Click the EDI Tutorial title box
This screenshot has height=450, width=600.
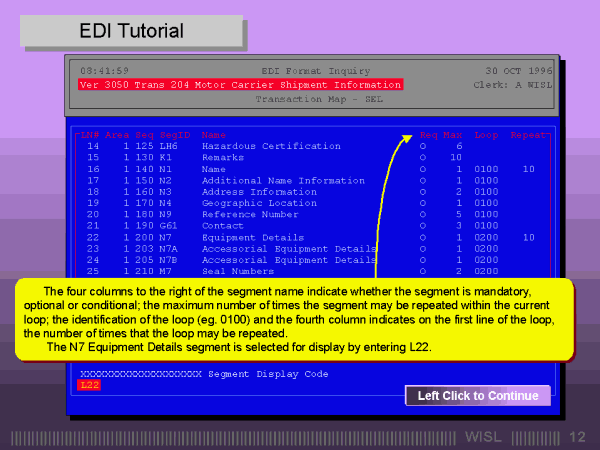point(132,31)
